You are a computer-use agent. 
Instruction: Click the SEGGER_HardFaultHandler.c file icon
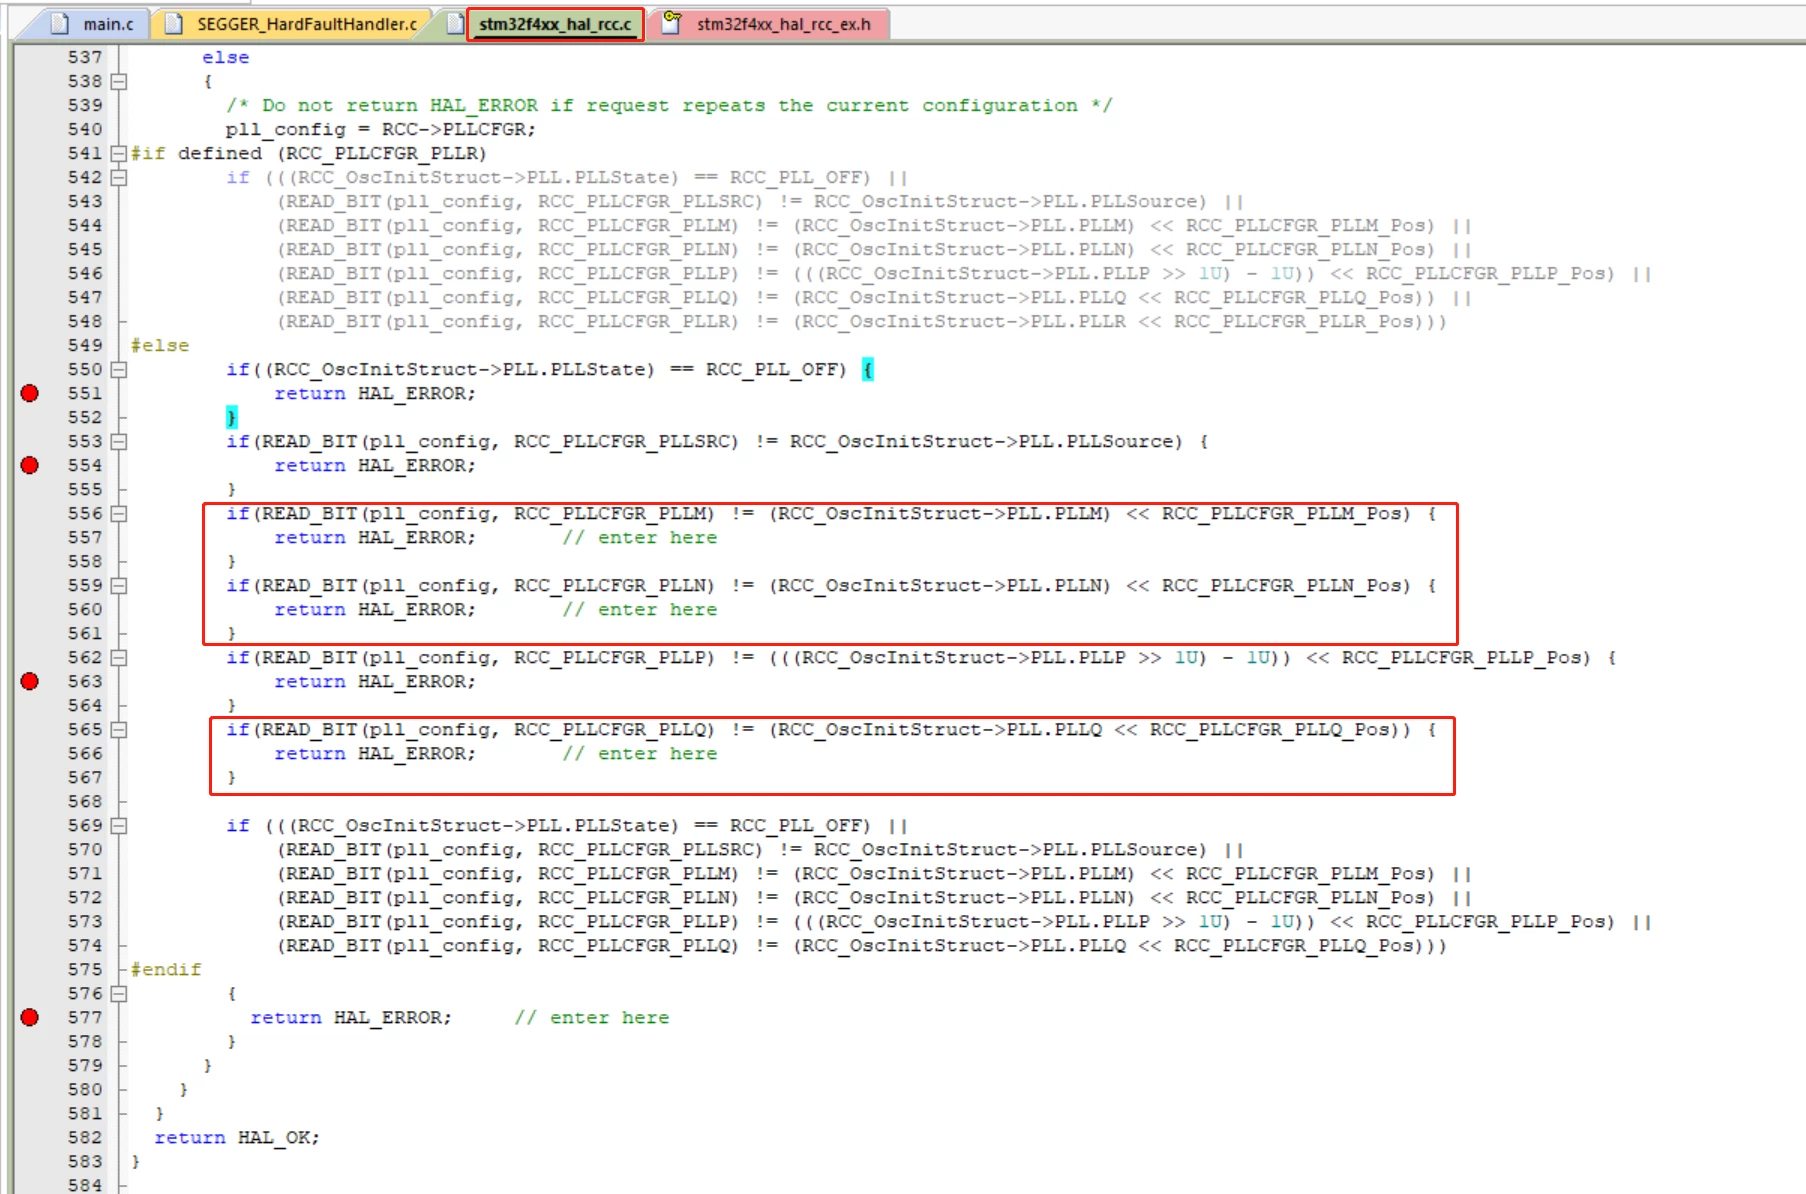pos(173,24)
